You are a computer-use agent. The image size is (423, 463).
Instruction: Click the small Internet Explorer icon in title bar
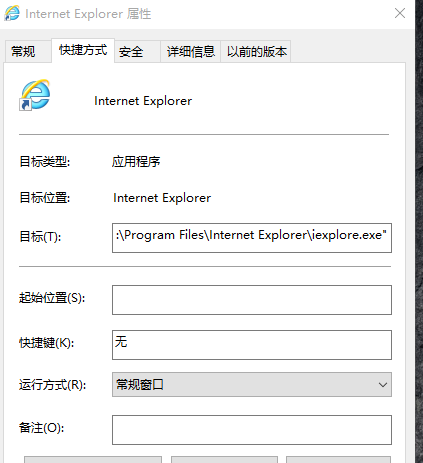tap(12, 14)
